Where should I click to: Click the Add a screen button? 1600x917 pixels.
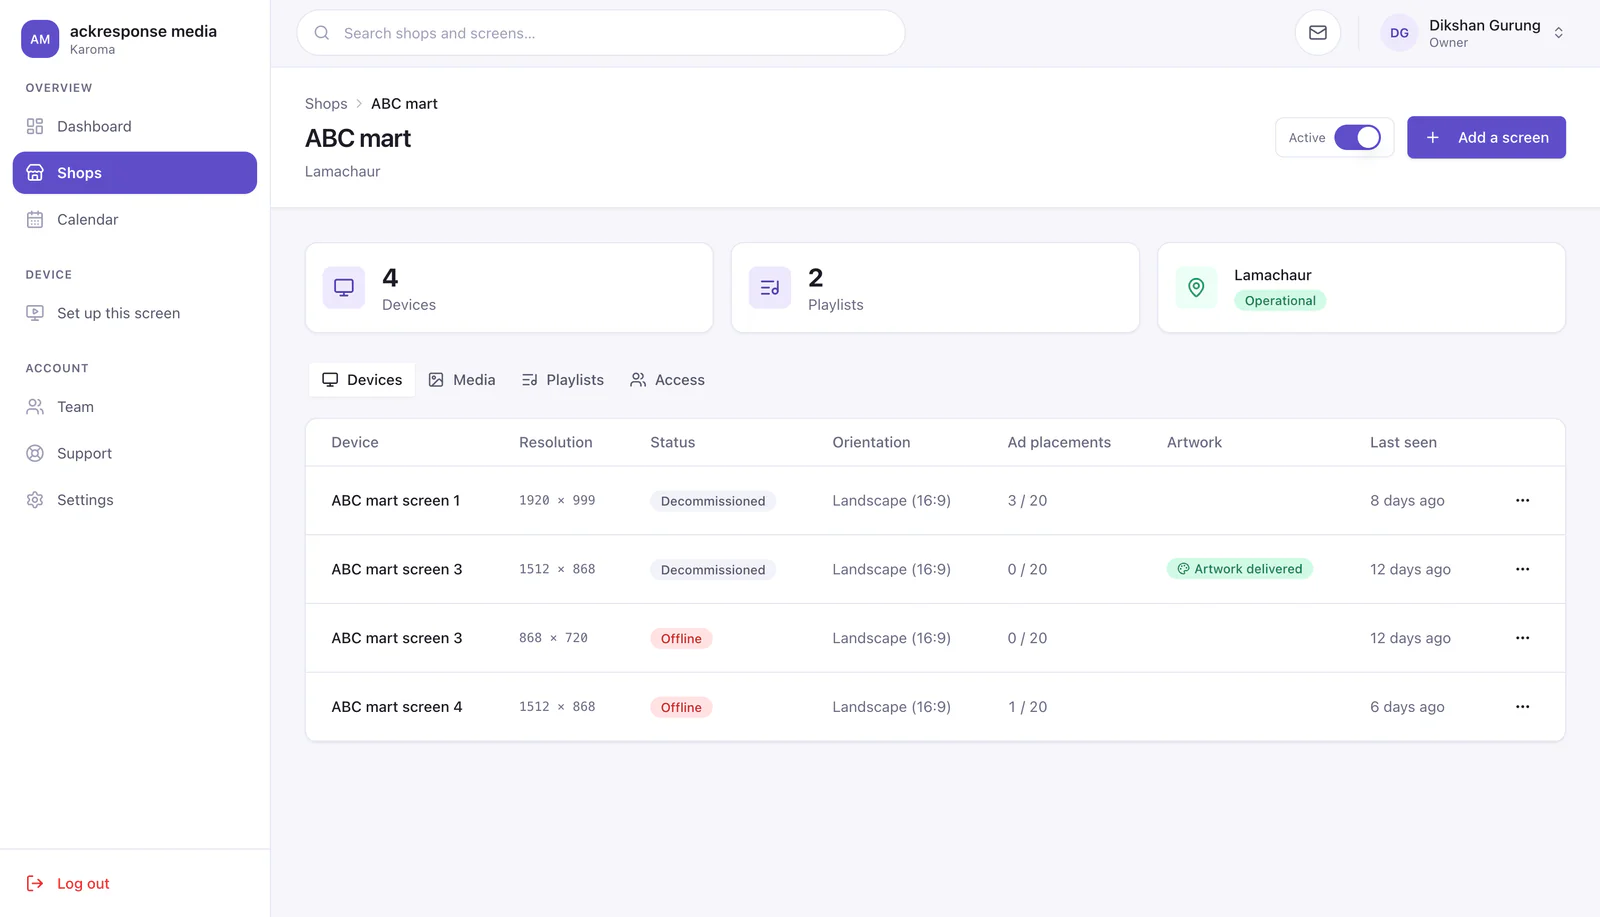(1486, 138)
